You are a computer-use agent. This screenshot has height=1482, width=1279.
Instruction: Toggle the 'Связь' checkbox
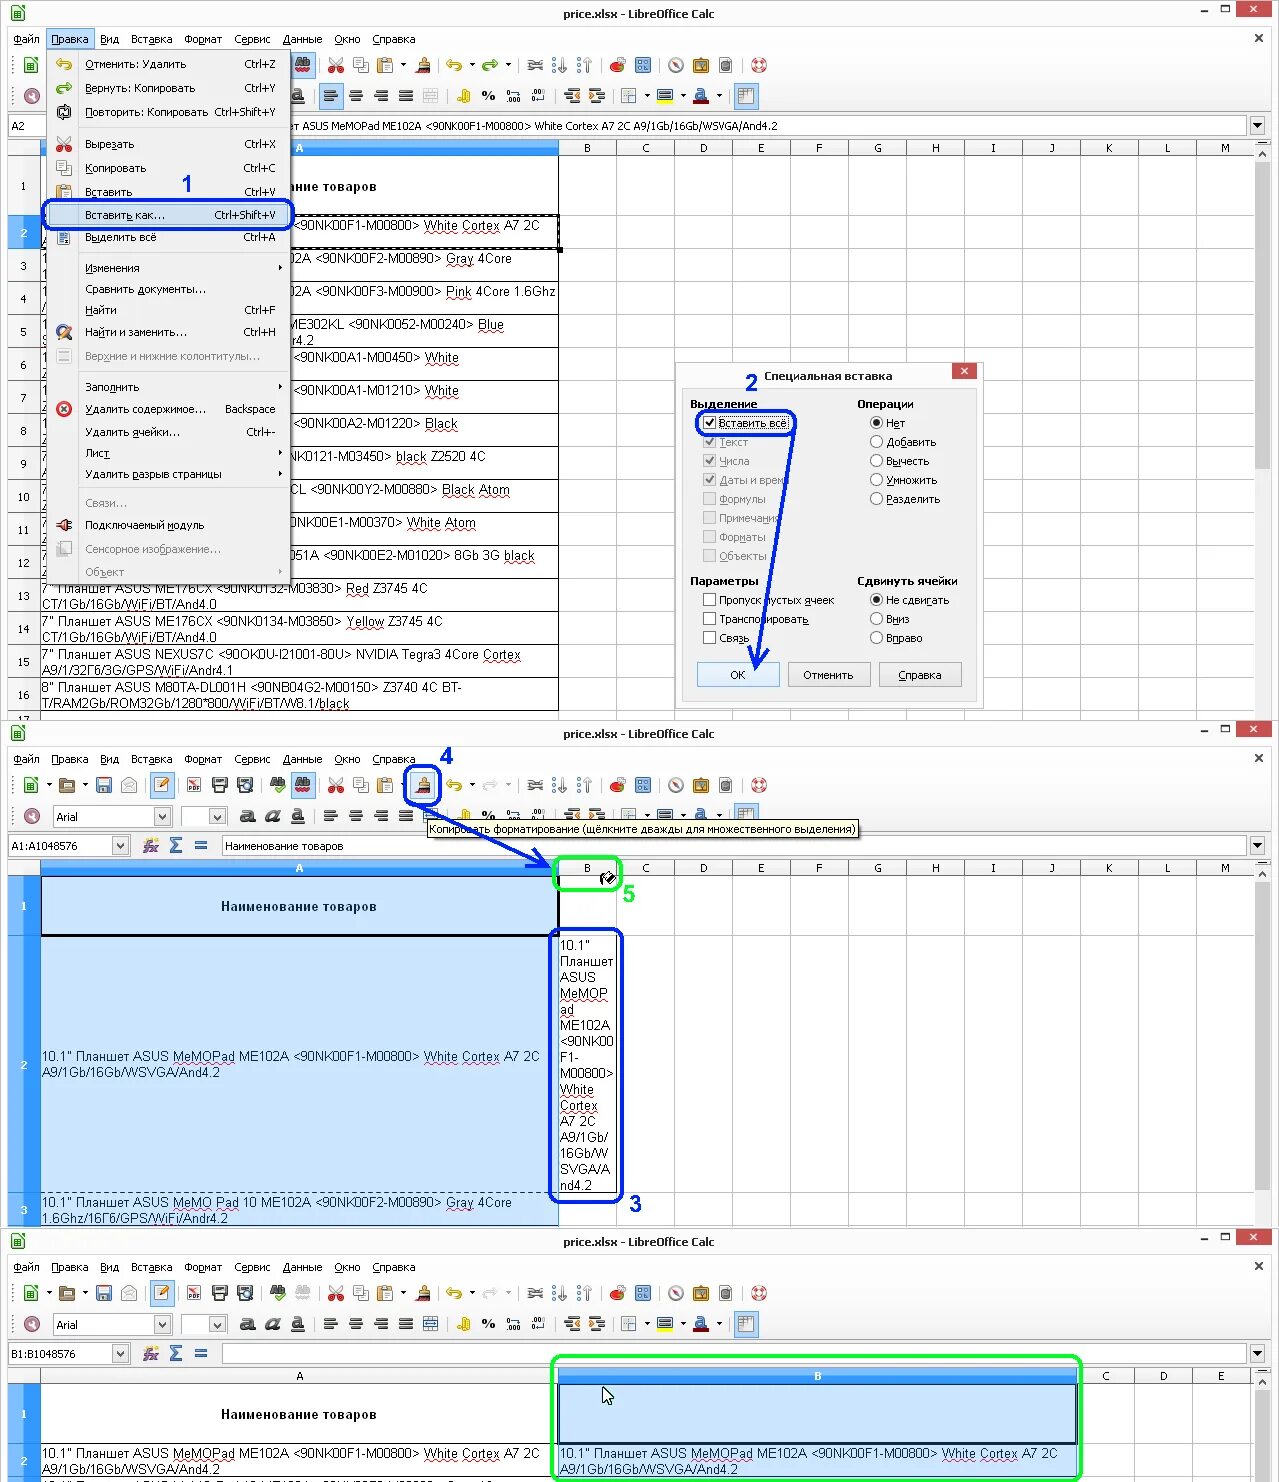709,638
